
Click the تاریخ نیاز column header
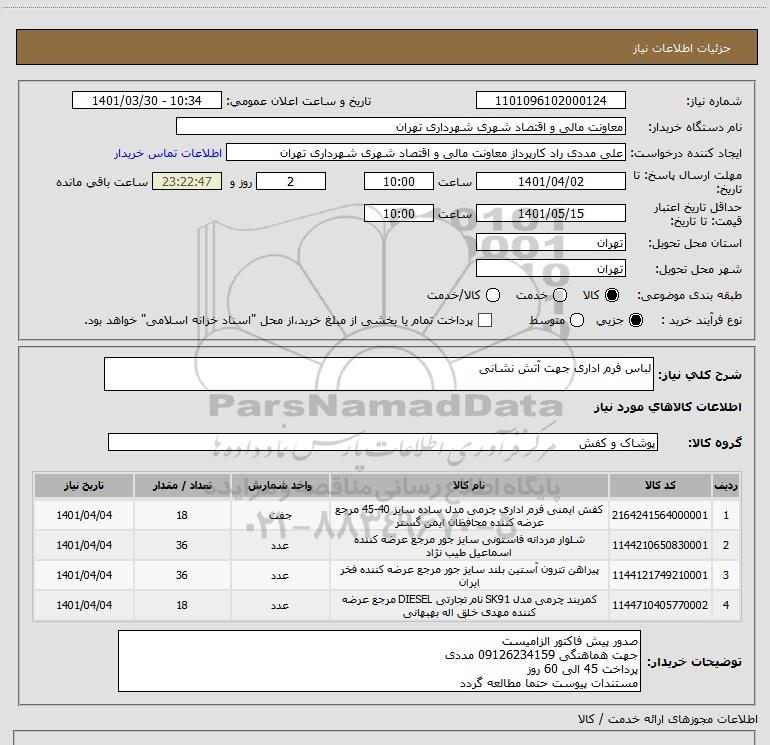point(84,486)
